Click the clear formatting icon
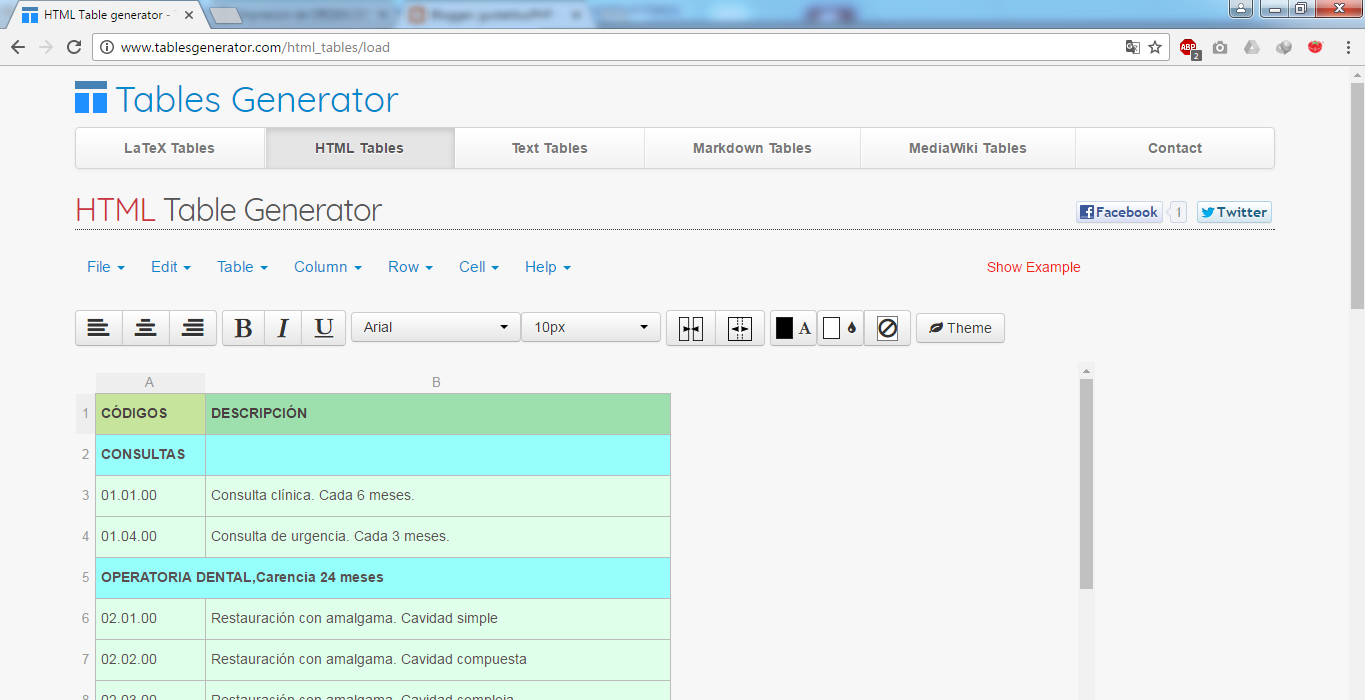The width and height of the screenshot is (1365, 700). tap(887, 328)
